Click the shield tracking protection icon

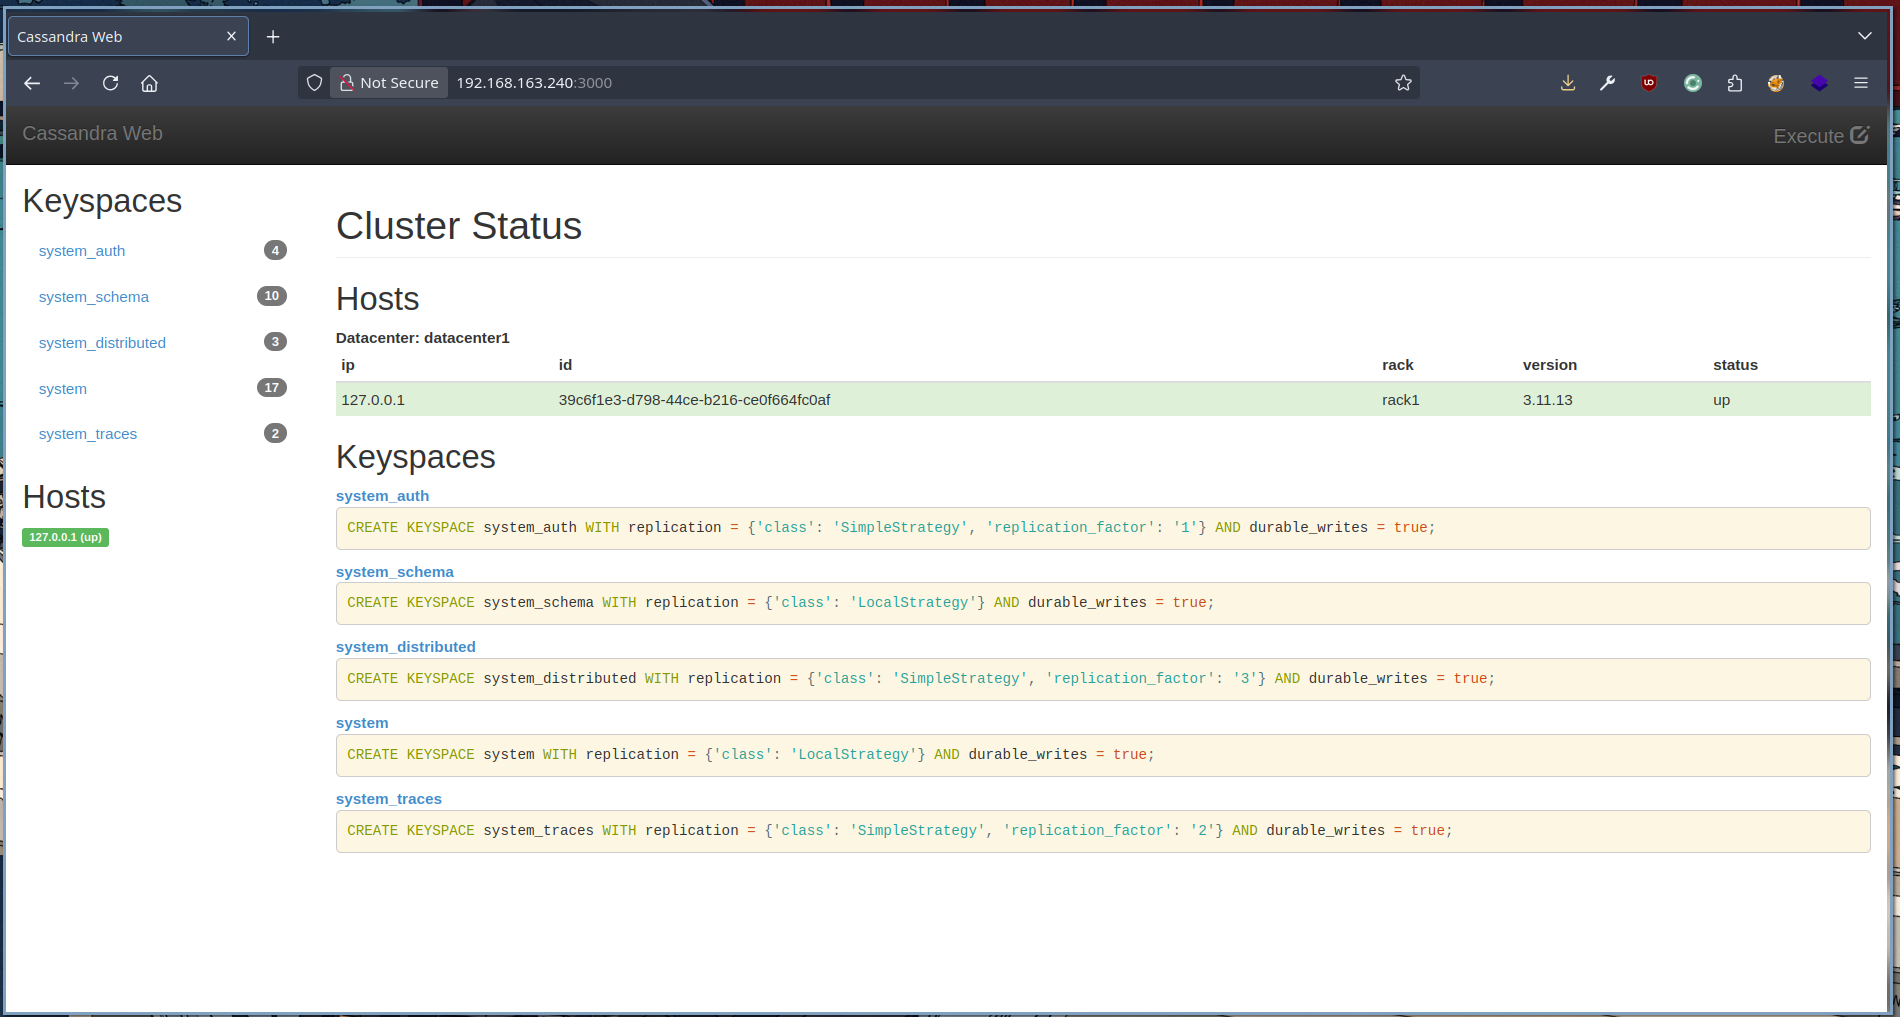pos(314,83)
